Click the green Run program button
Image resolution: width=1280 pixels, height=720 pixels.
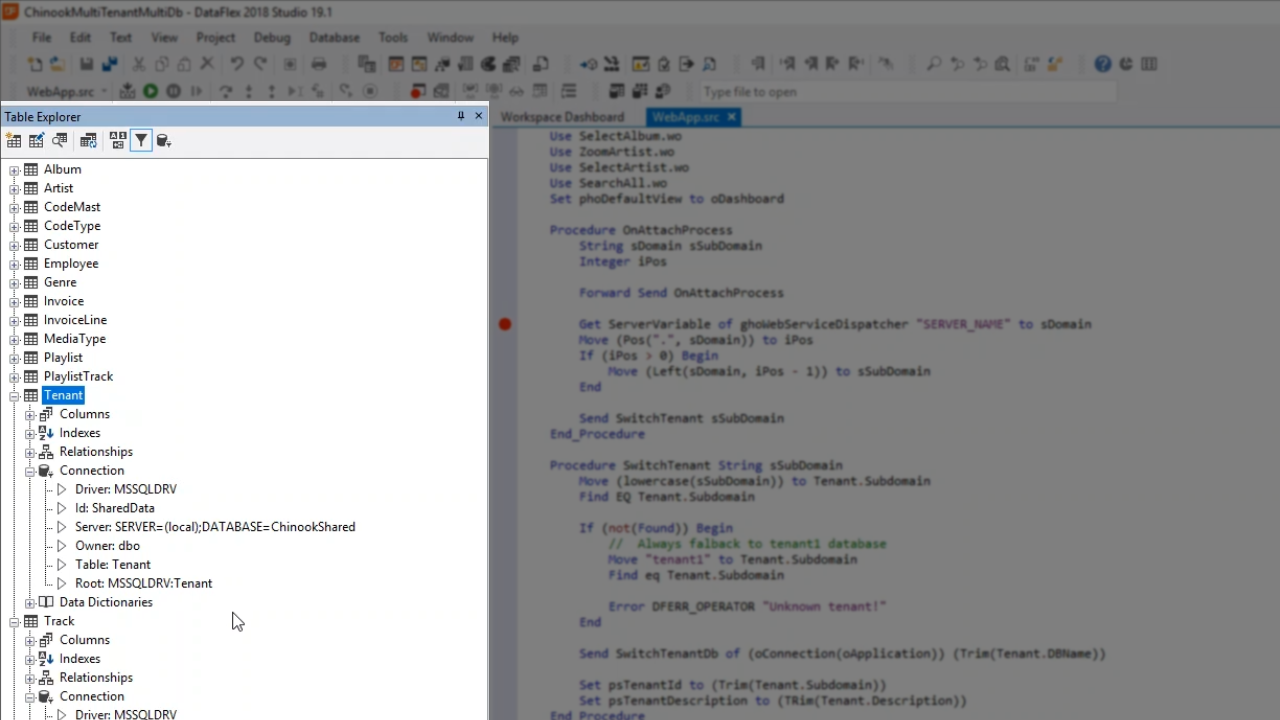coord(150,91)
